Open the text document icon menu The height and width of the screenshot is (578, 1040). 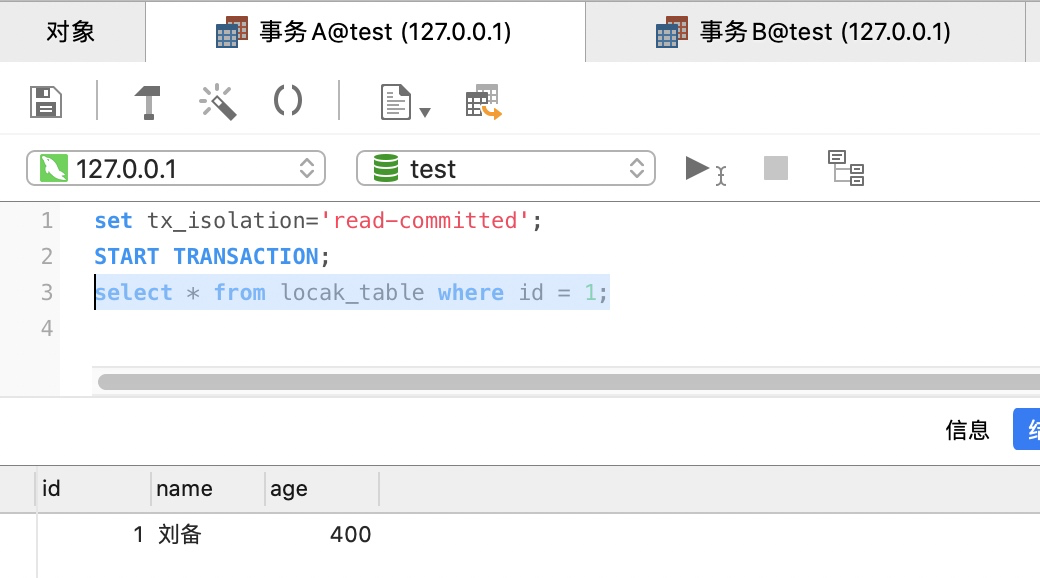pyautogui.click(x=395, y=102)
